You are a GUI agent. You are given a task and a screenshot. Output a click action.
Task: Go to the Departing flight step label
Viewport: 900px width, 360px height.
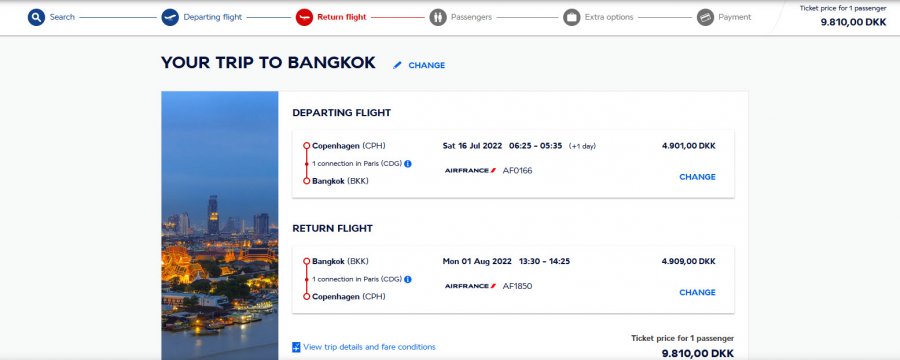tap(213, 17)
